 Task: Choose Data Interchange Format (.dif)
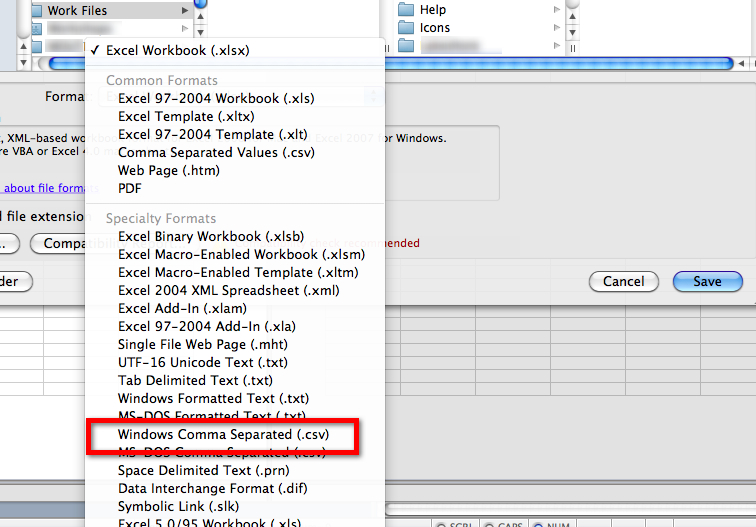pos(213,488)
